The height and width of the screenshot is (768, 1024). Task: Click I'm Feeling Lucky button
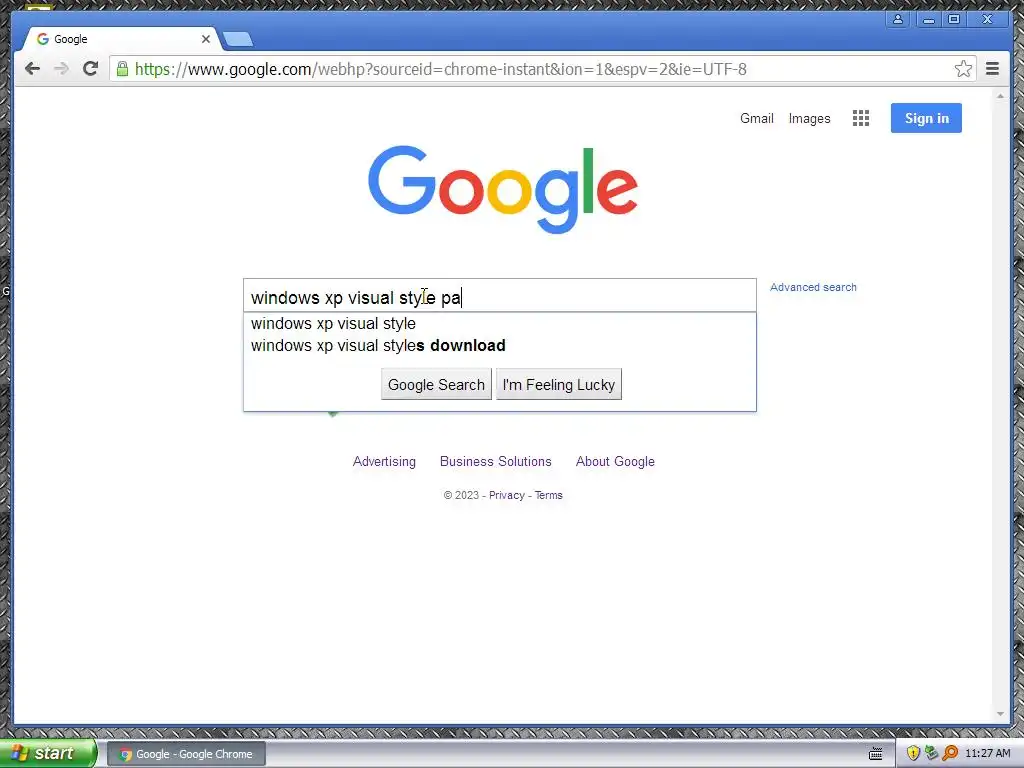[x=559, y=385]
